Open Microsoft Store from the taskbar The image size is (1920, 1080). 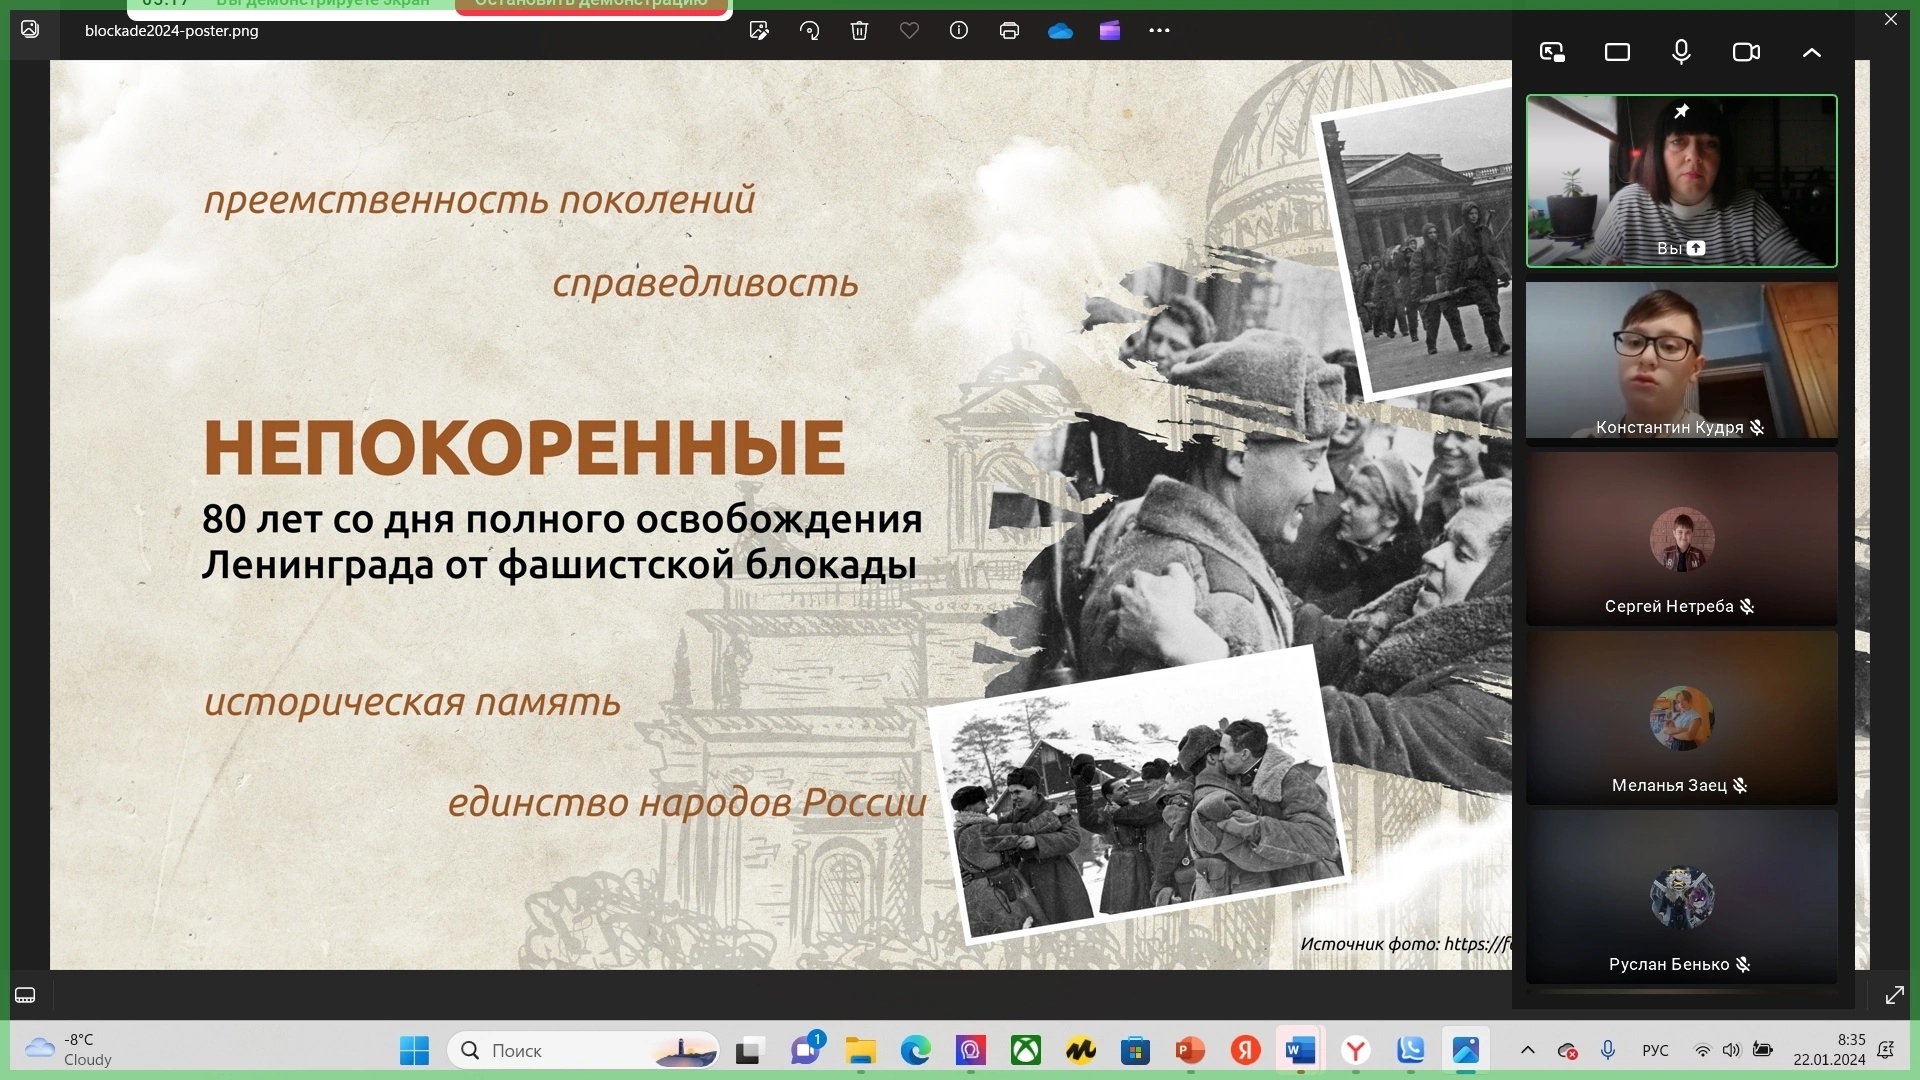1135,1051
